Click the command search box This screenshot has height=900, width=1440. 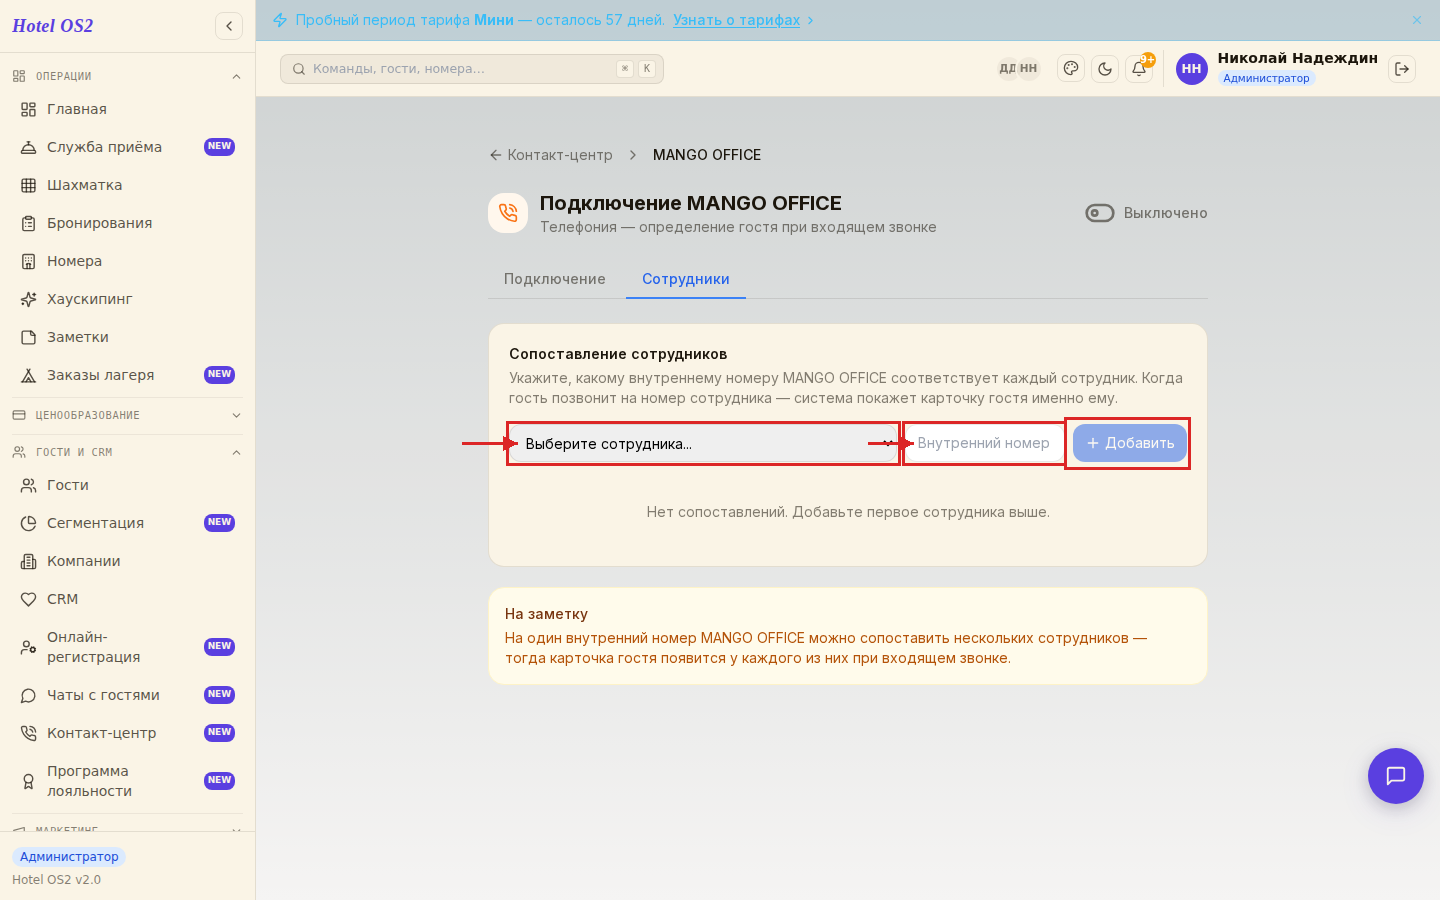472,69
